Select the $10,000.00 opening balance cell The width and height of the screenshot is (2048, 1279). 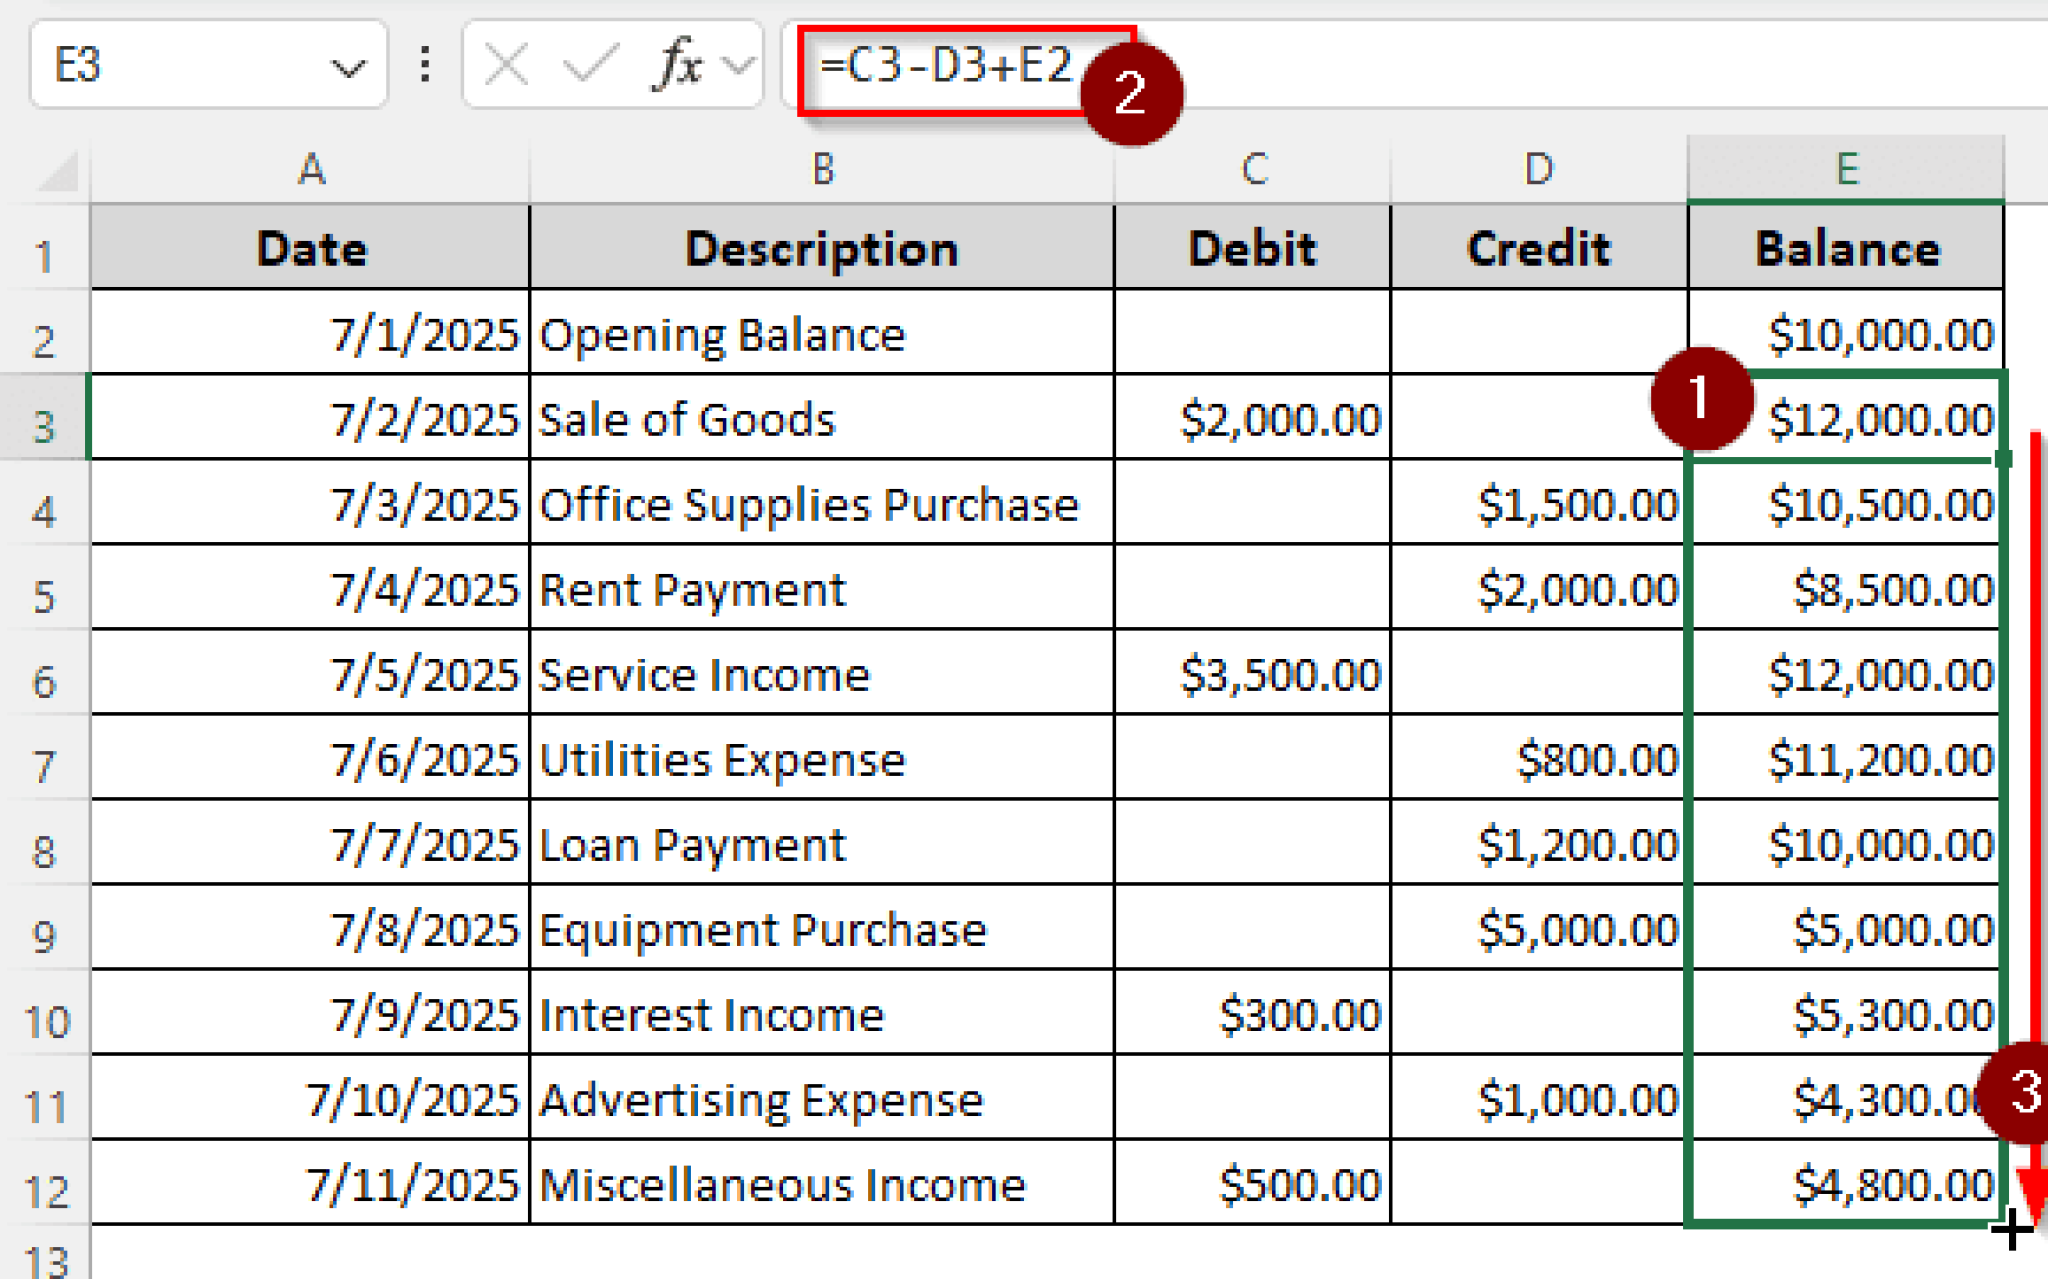(x=1880, y=334)
